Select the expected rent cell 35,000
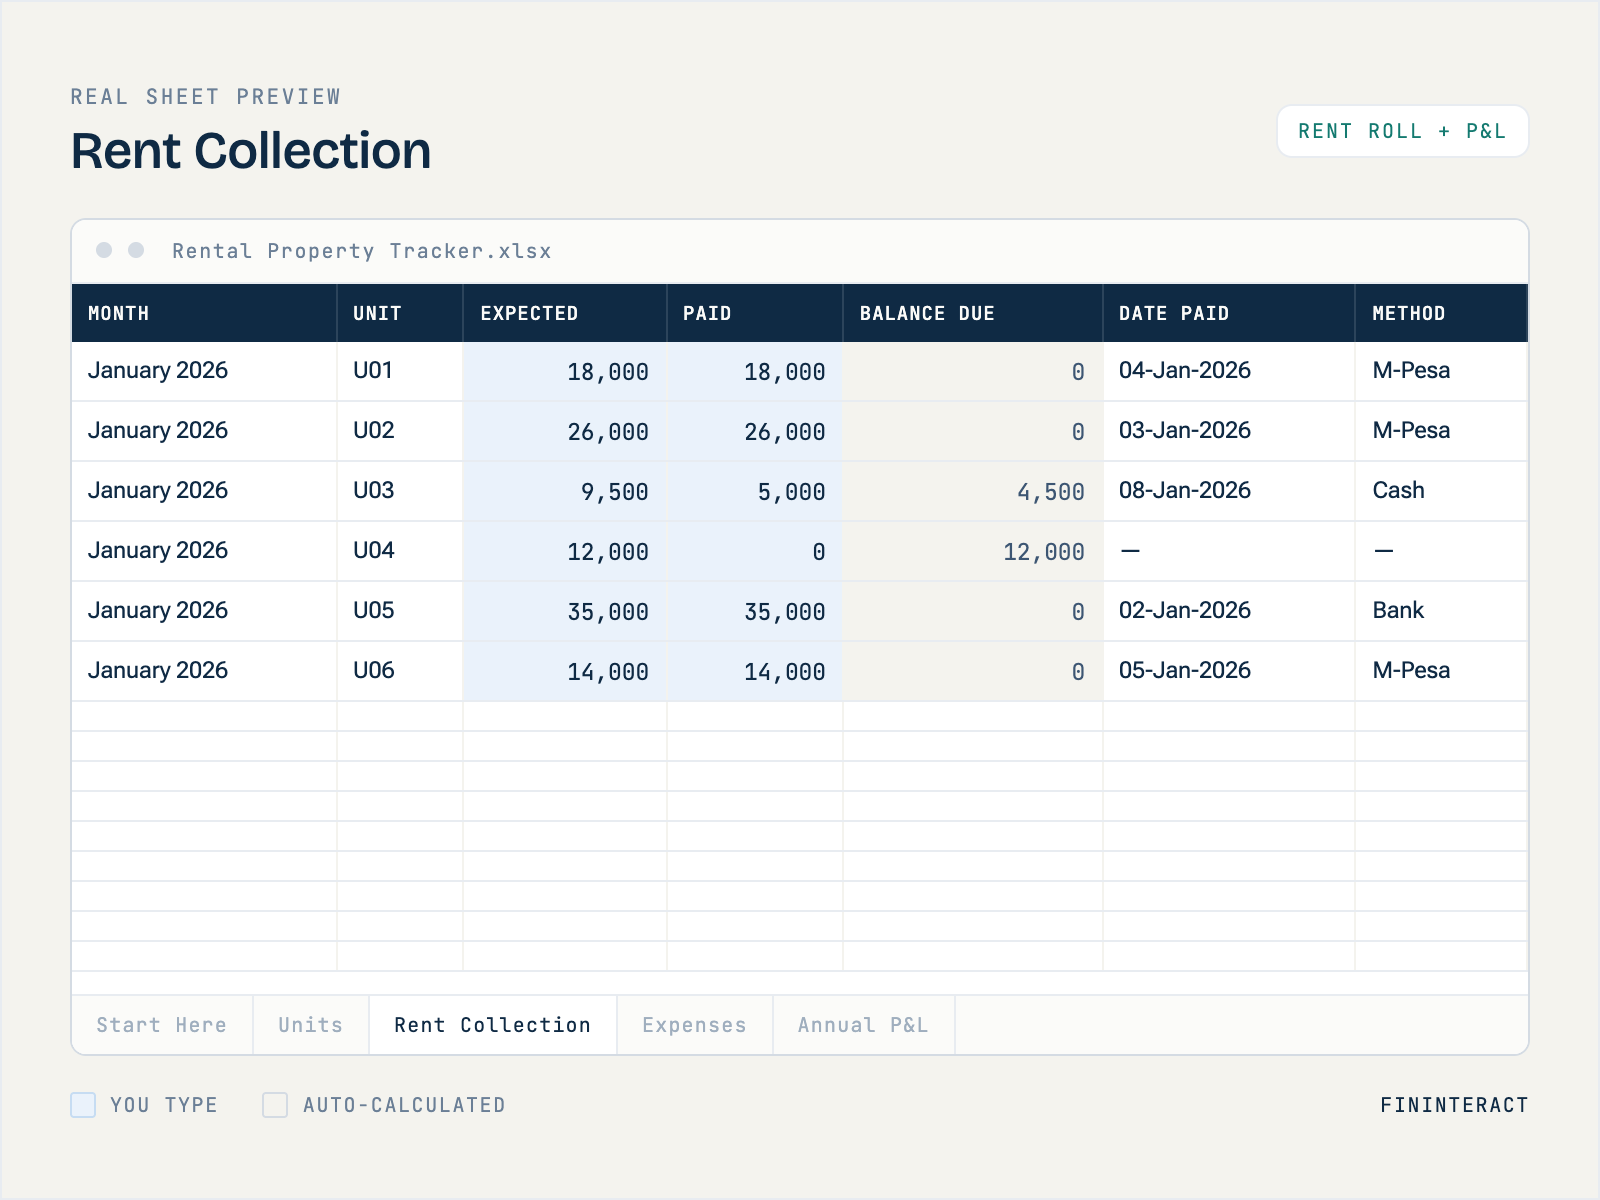Image resolution: width=1600 pixels, height=1200 pixels. 565,611
